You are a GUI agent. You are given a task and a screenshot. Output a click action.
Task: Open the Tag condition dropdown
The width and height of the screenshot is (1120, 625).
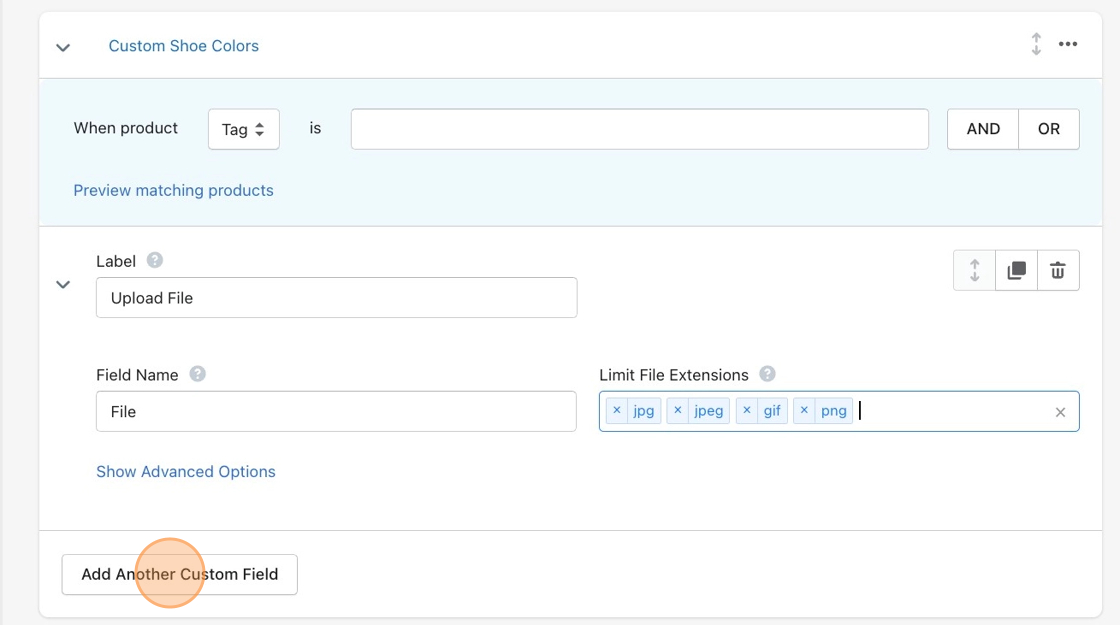coord(243,129)
